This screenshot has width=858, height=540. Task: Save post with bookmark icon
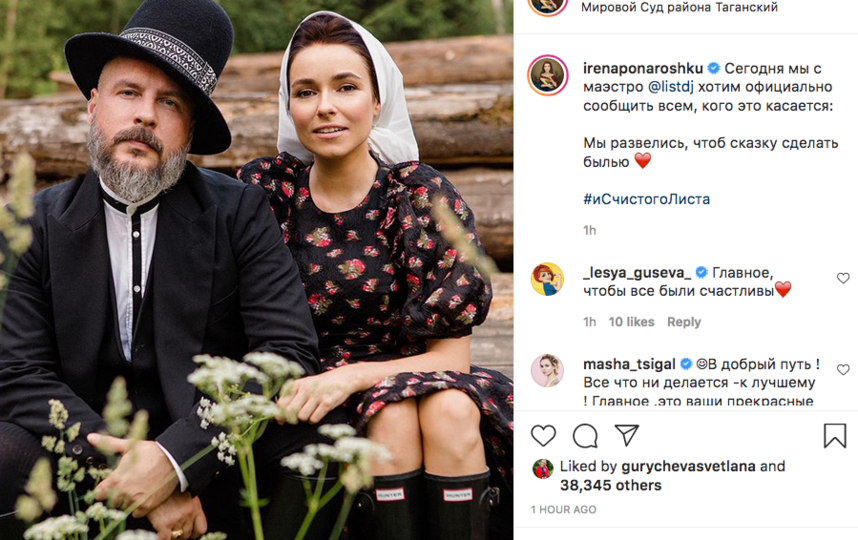pos(835,436)
